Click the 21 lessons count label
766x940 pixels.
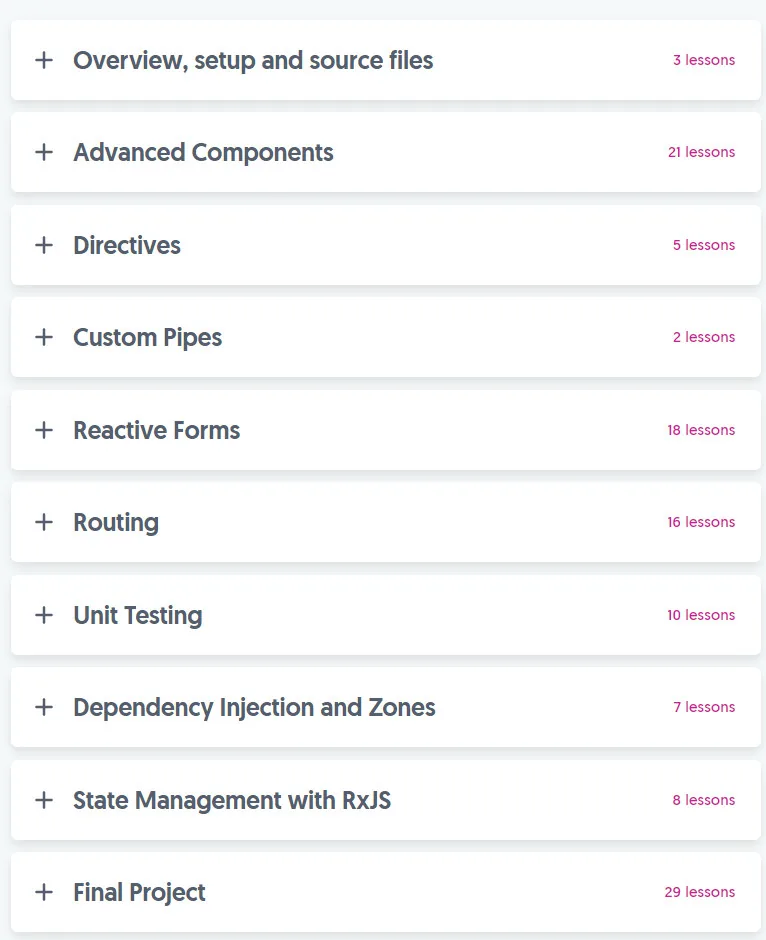[x=701, y=152]
